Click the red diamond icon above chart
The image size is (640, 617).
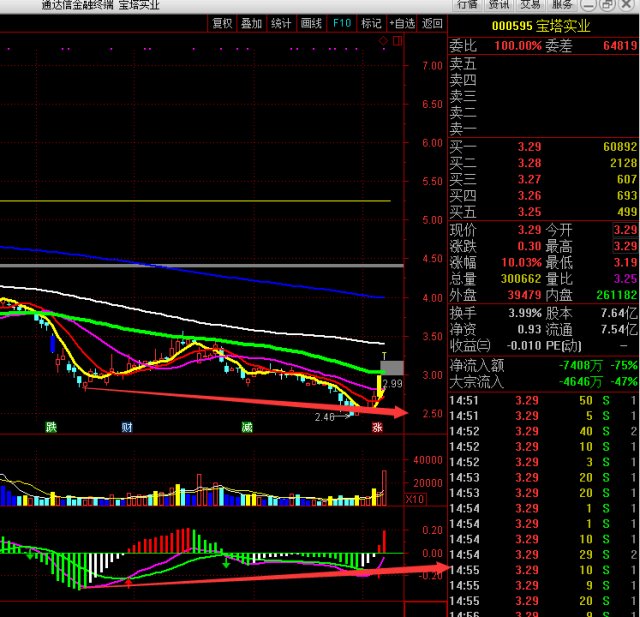pos(383,40)
